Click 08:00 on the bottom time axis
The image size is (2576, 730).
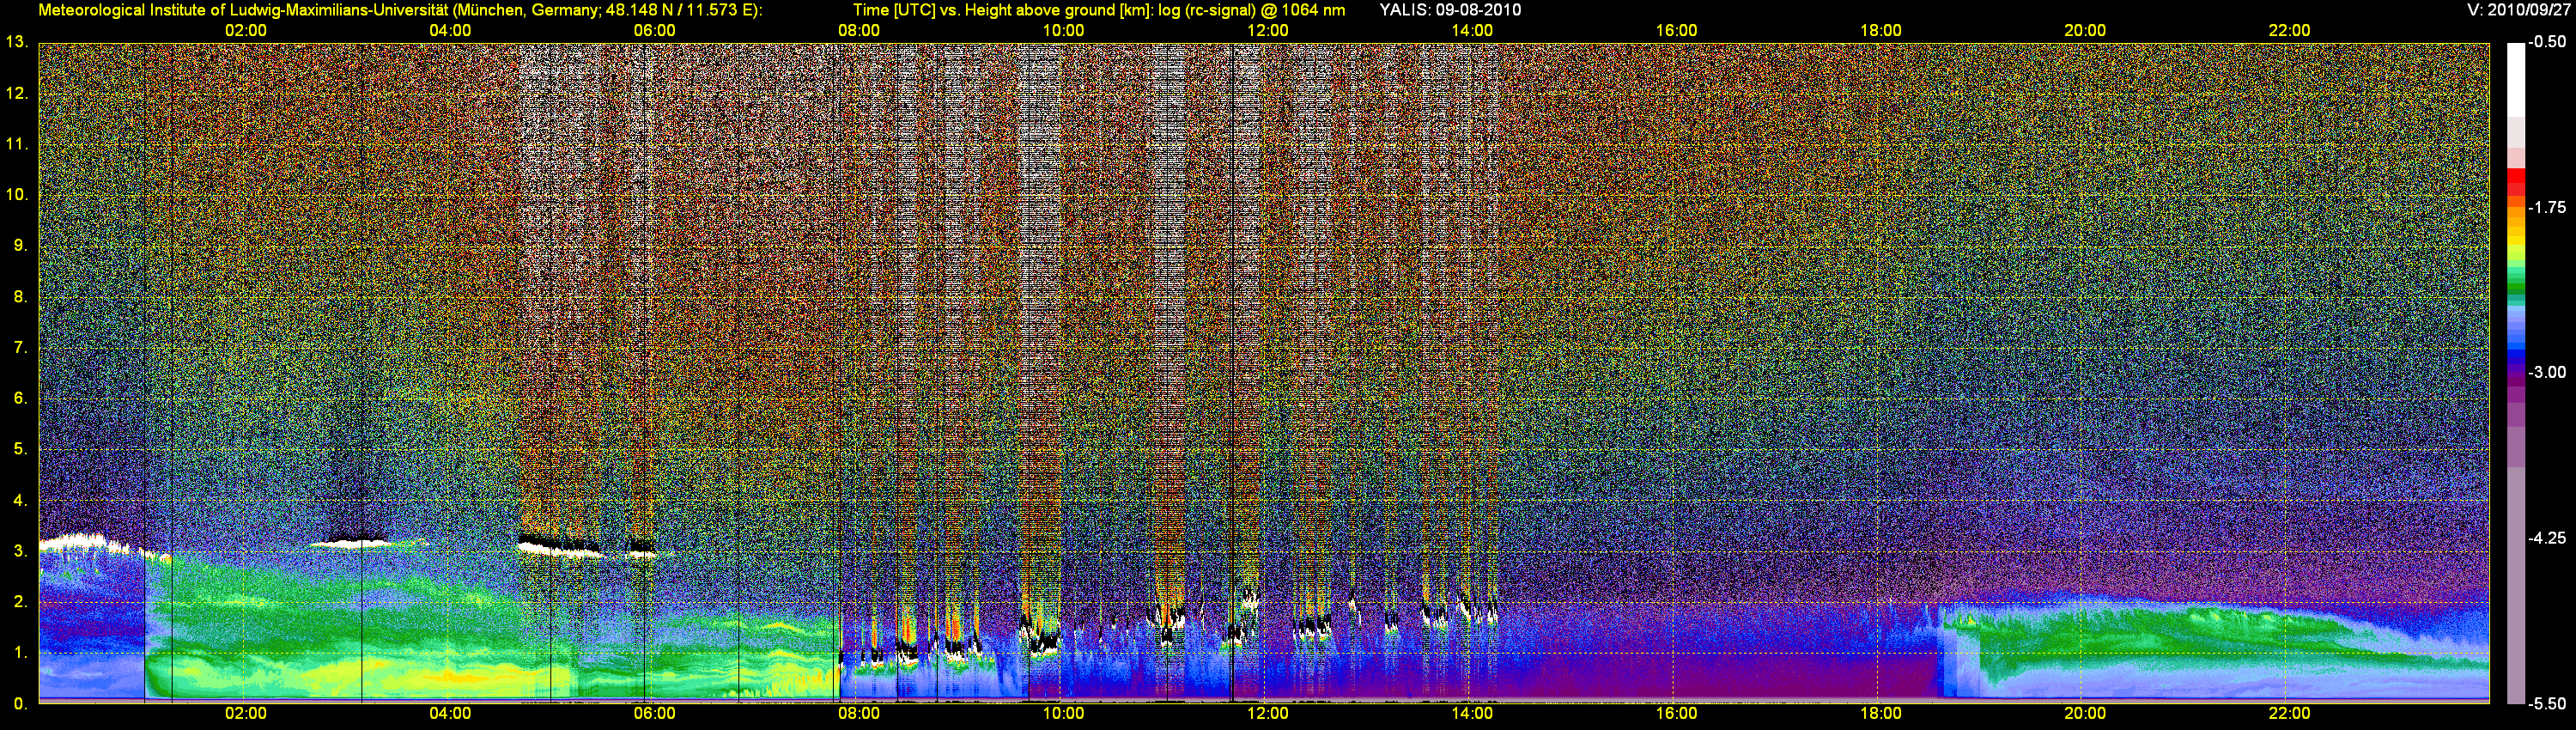point(859,714)
